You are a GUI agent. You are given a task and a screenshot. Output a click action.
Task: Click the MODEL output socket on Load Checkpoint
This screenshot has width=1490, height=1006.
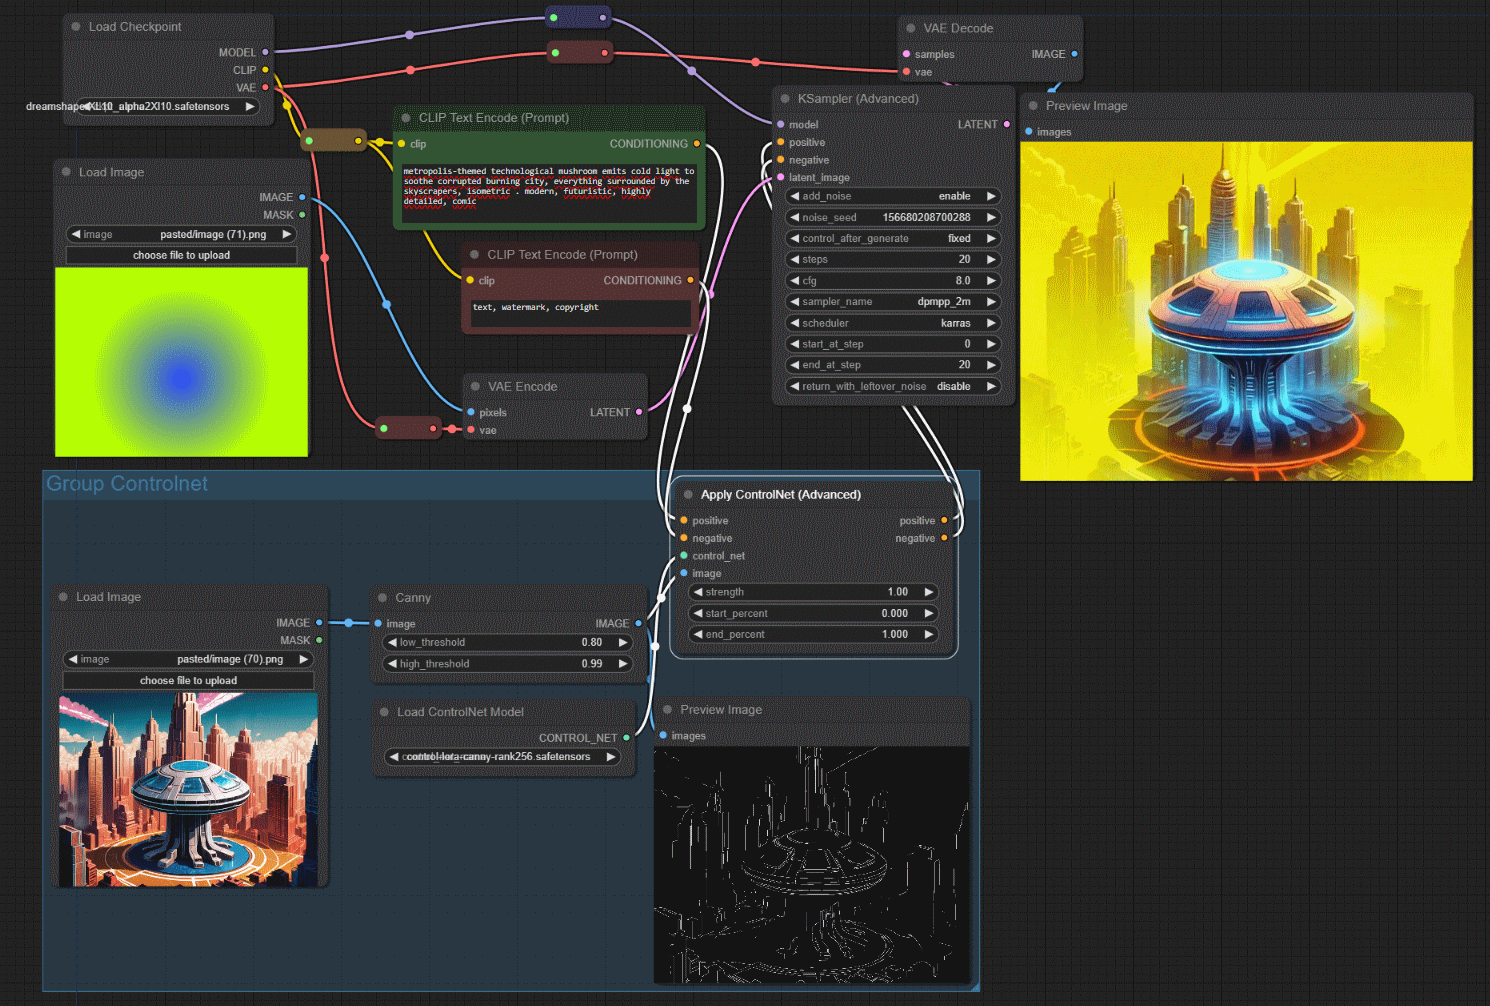tap(265, 52)
